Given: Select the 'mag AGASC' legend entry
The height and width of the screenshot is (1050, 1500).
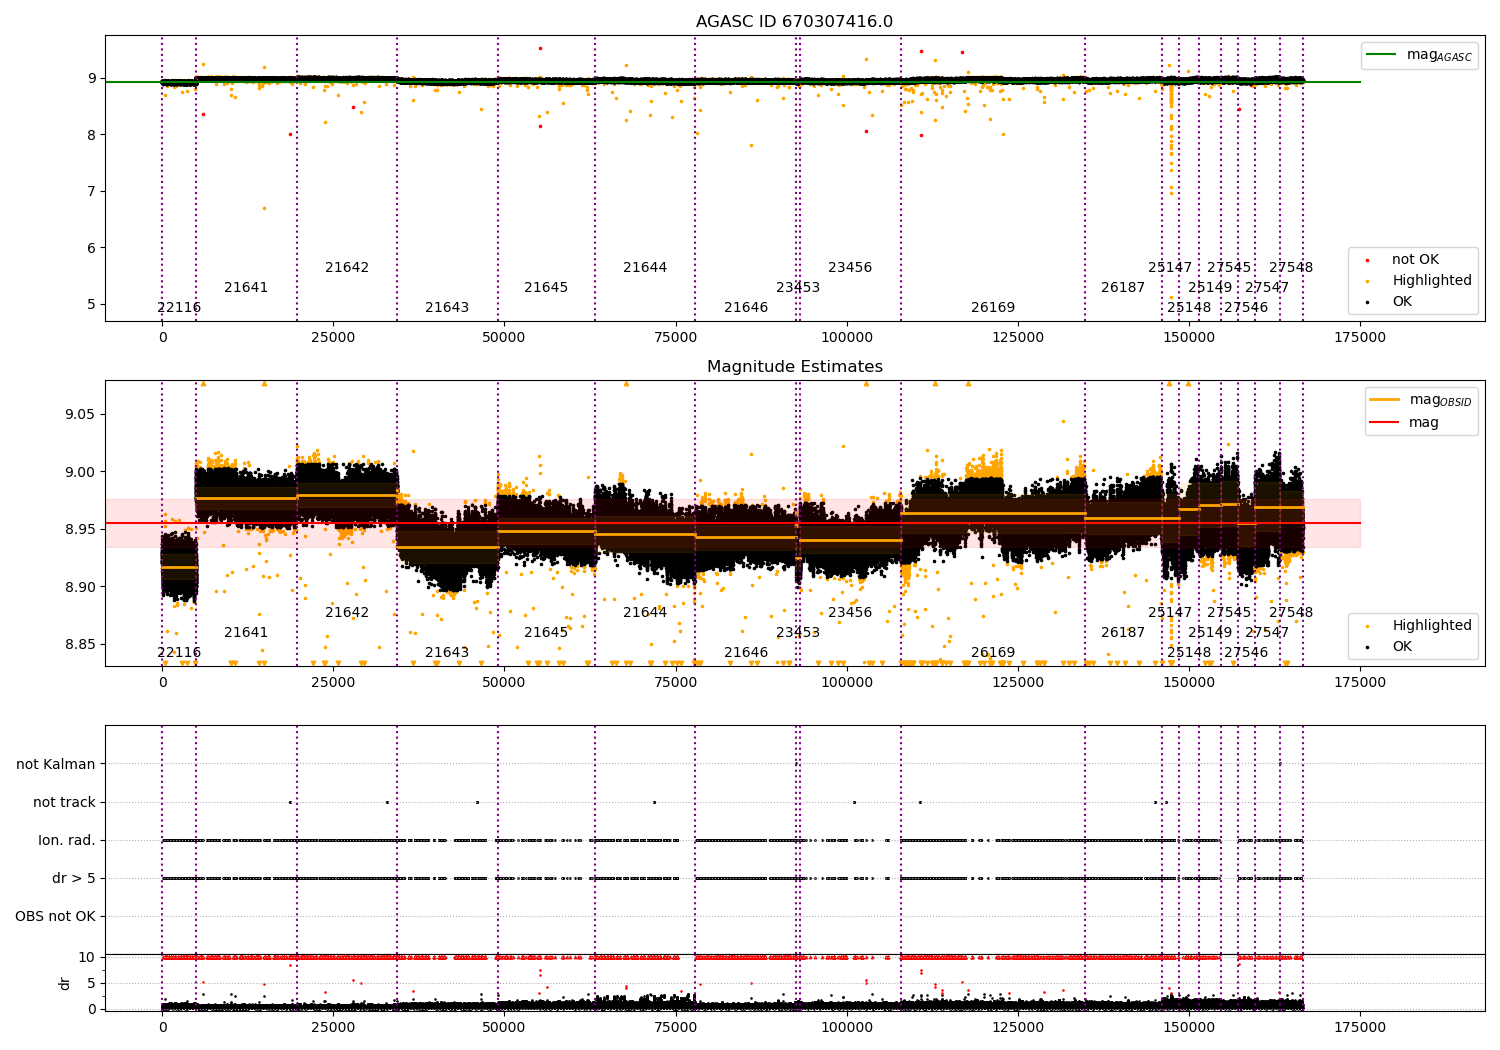Looking at the screenshot, I should coord(1439,55).
